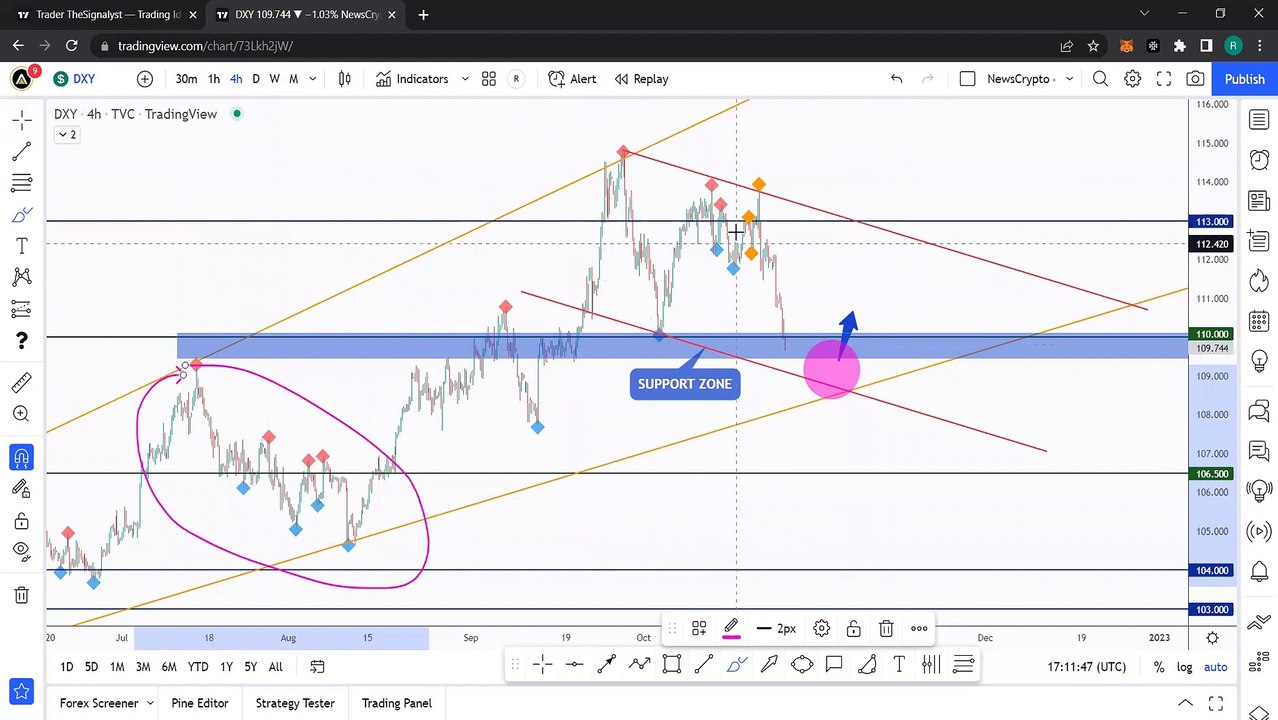Open the Strategy Tester tab
The image size is (1278, 720).
tap(295, 703)
